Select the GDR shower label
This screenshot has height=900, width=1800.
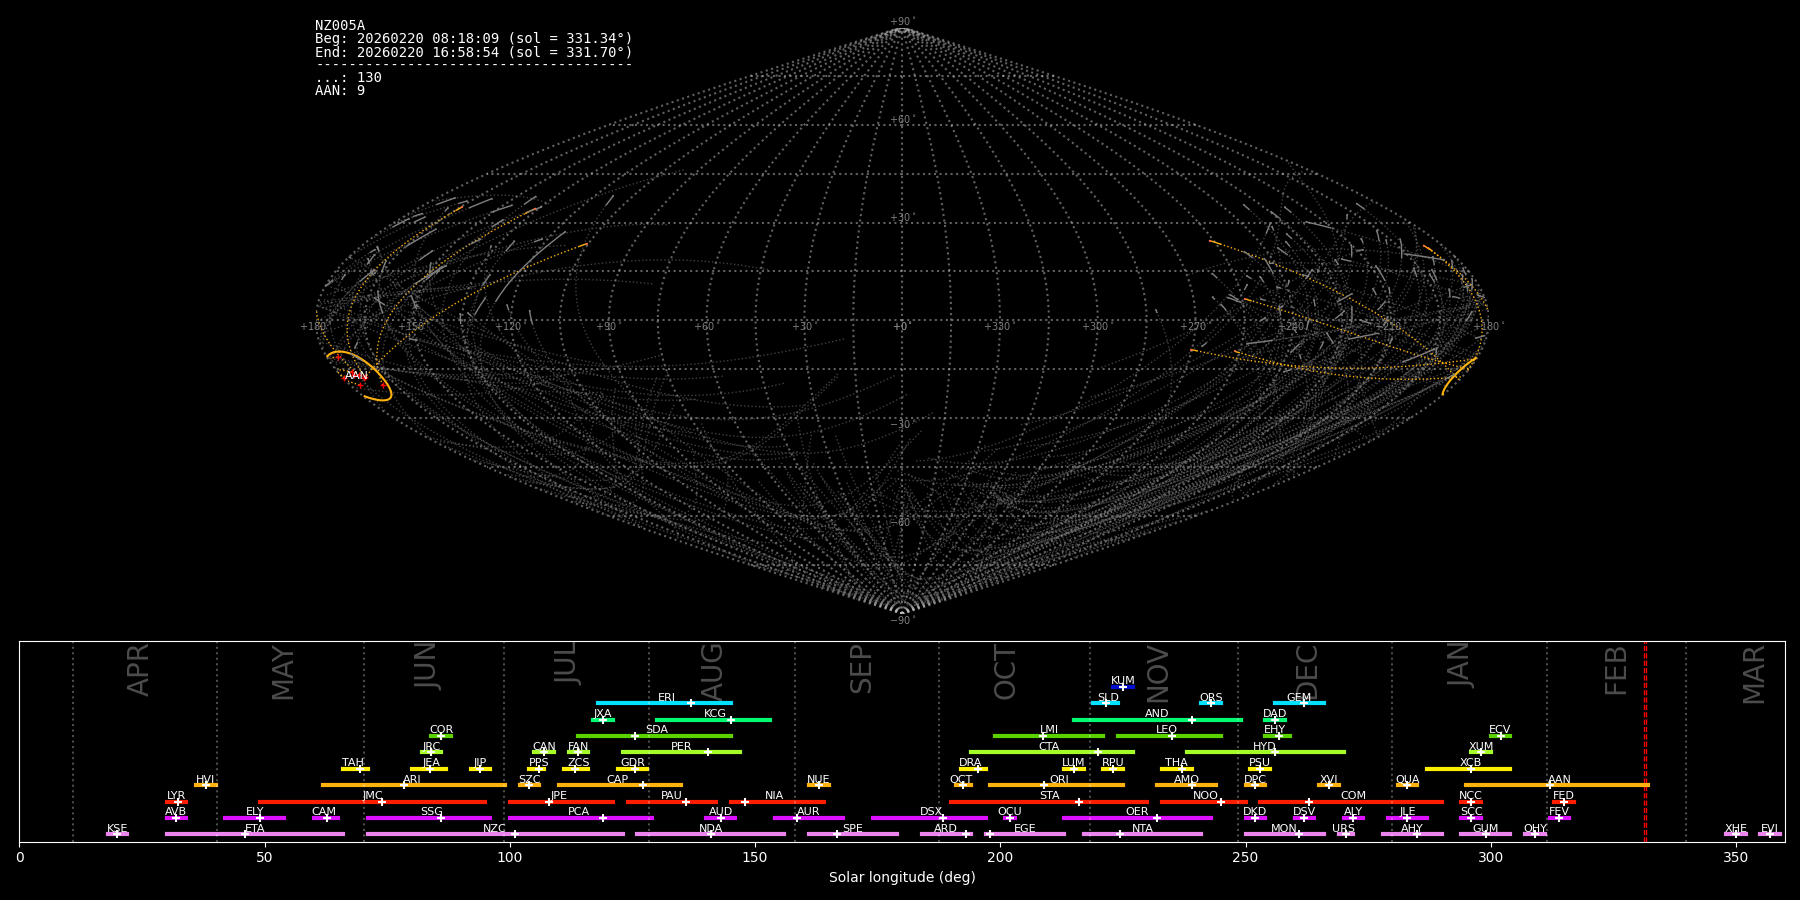pos(632,763)
